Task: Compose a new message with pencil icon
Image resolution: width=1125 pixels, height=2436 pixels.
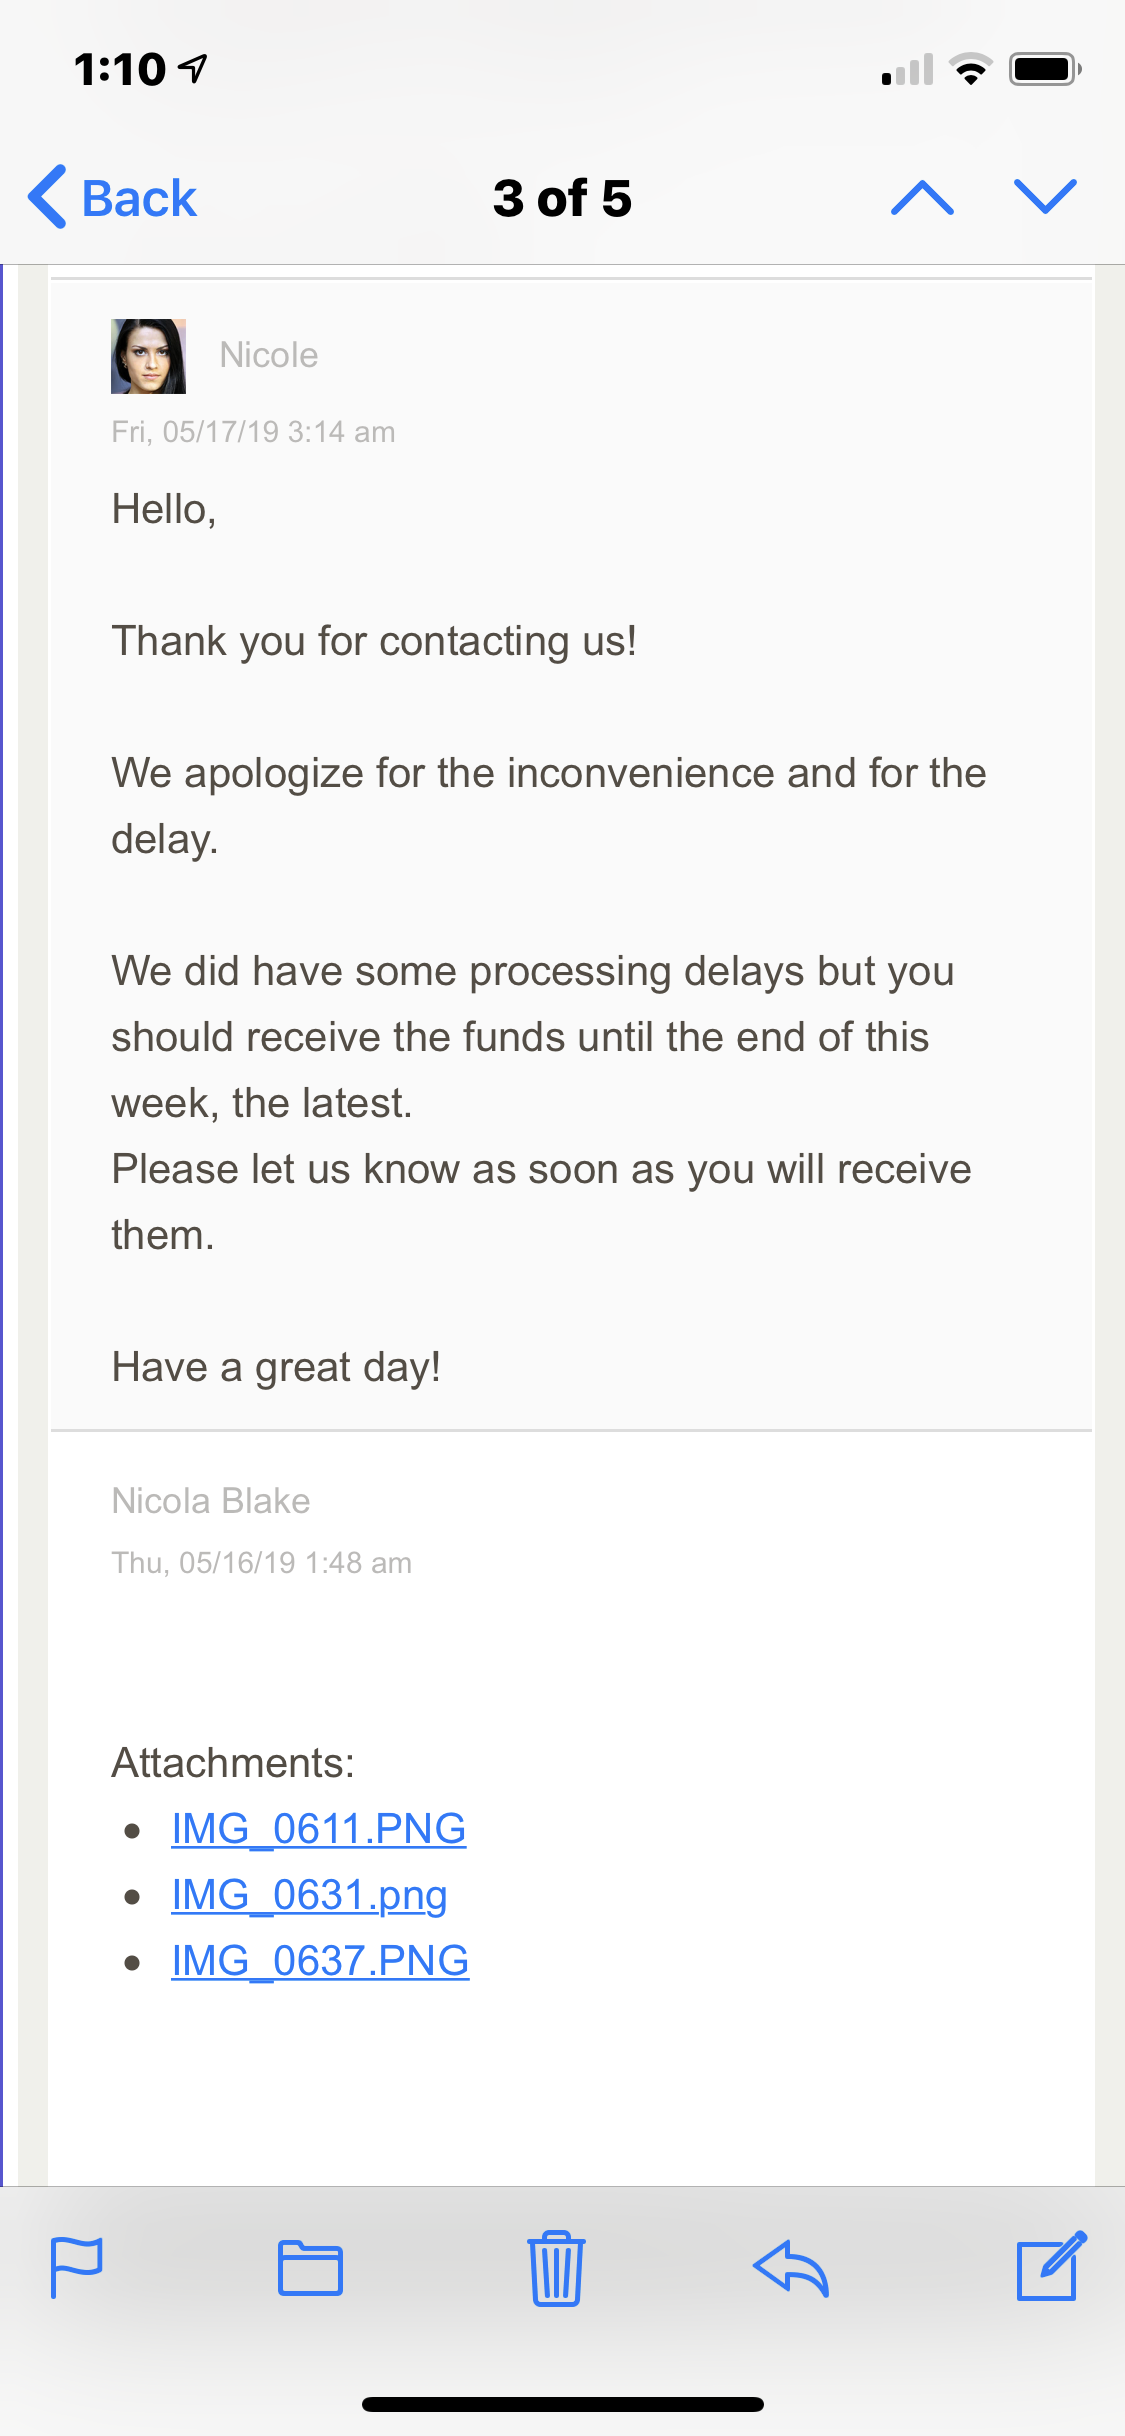Action: click(1050, 2265)
